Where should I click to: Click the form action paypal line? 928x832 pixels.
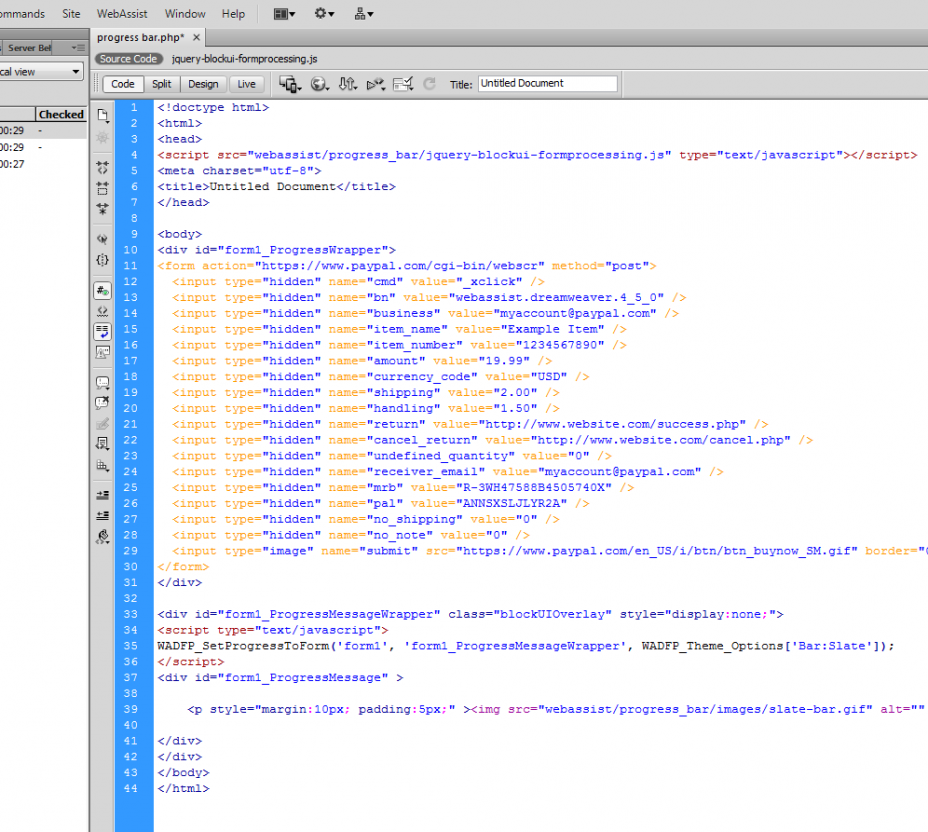click(407, 266)
